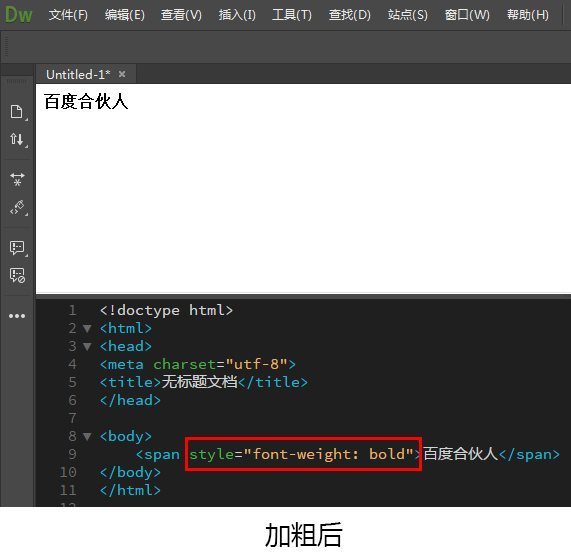The image size is (571, 554).
Task: Click line number 1 in the gutter
Action: click(72, 310)
